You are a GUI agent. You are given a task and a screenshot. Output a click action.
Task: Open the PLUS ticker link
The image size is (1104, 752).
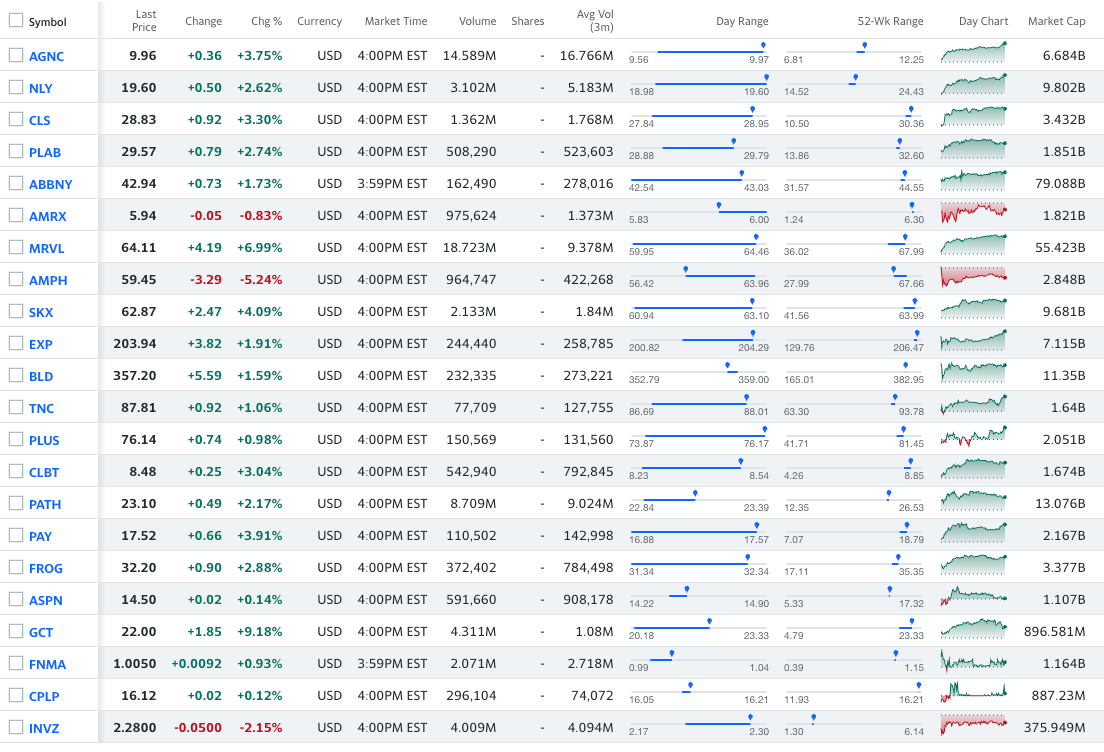tap(44, 441)
